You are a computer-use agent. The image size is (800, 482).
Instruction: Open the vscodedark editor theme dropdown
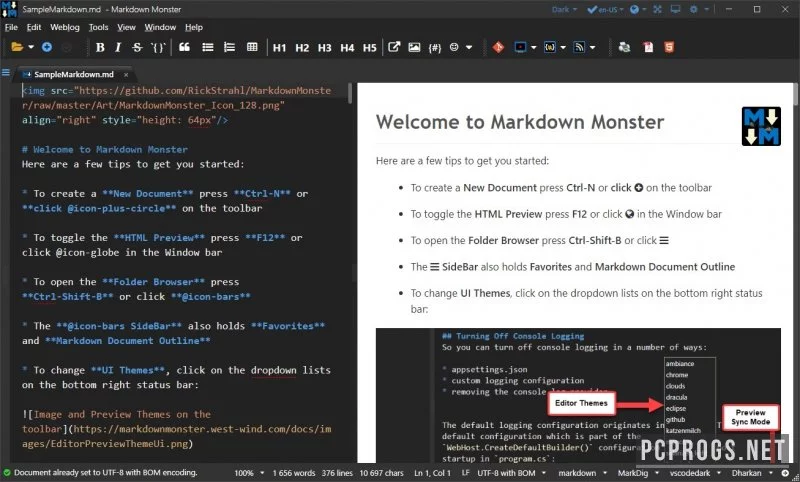click(695, 473)
